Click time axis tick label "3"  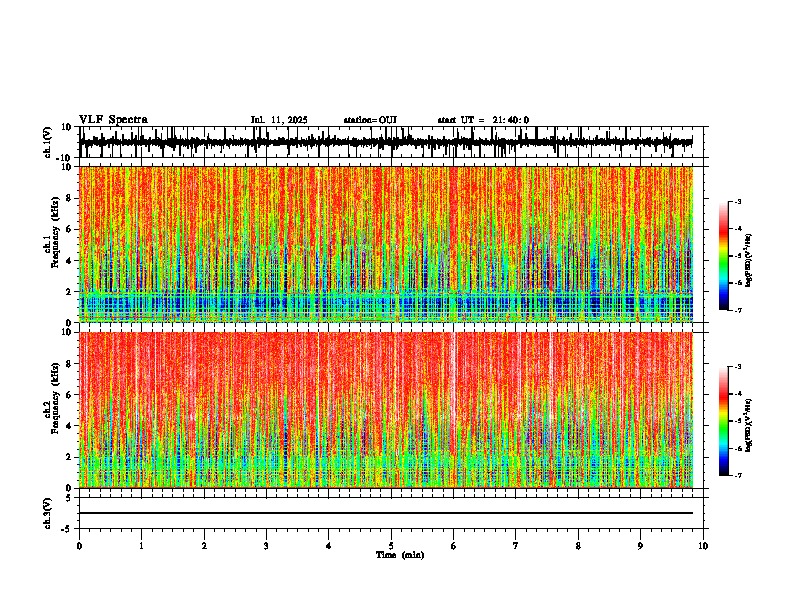[x=266, y=546]
